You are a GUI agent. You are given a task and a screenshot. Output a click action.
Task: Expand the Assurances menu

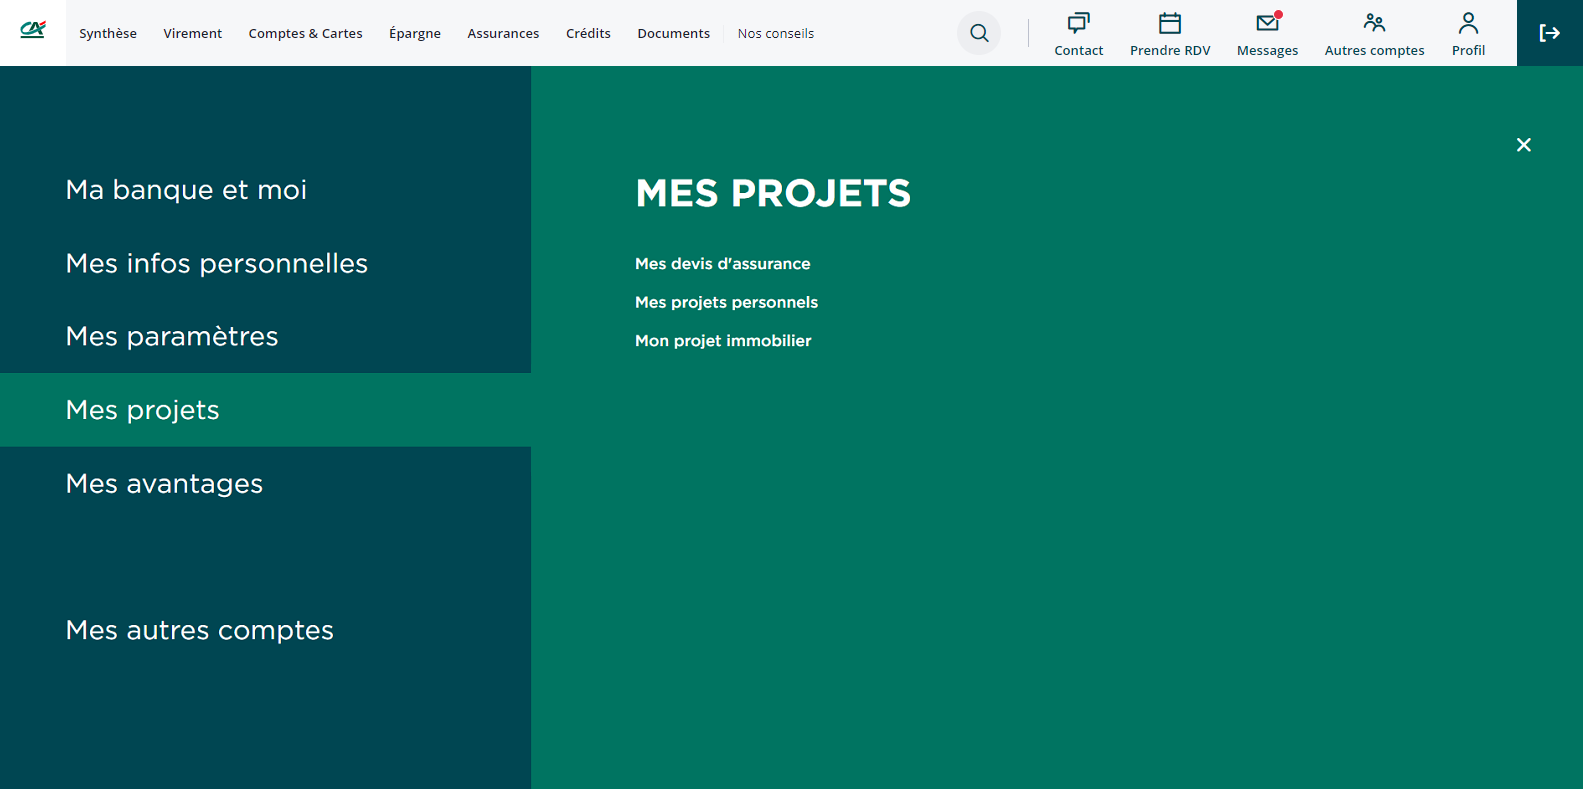[503, 33]
